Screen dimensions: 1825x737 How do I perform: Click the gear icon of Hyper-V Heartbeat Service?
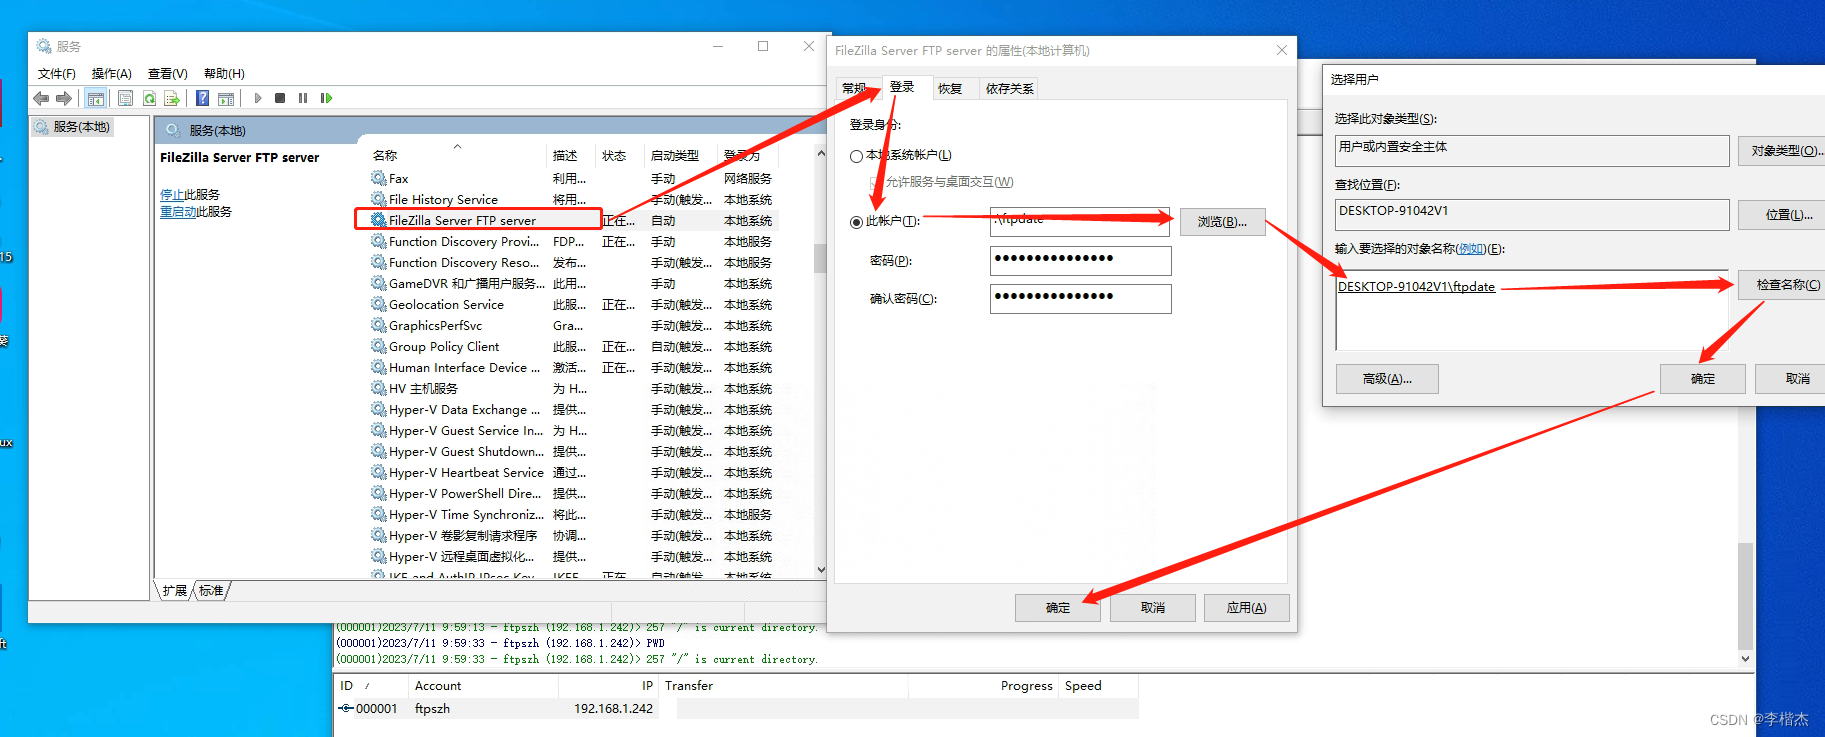(378, 472)
